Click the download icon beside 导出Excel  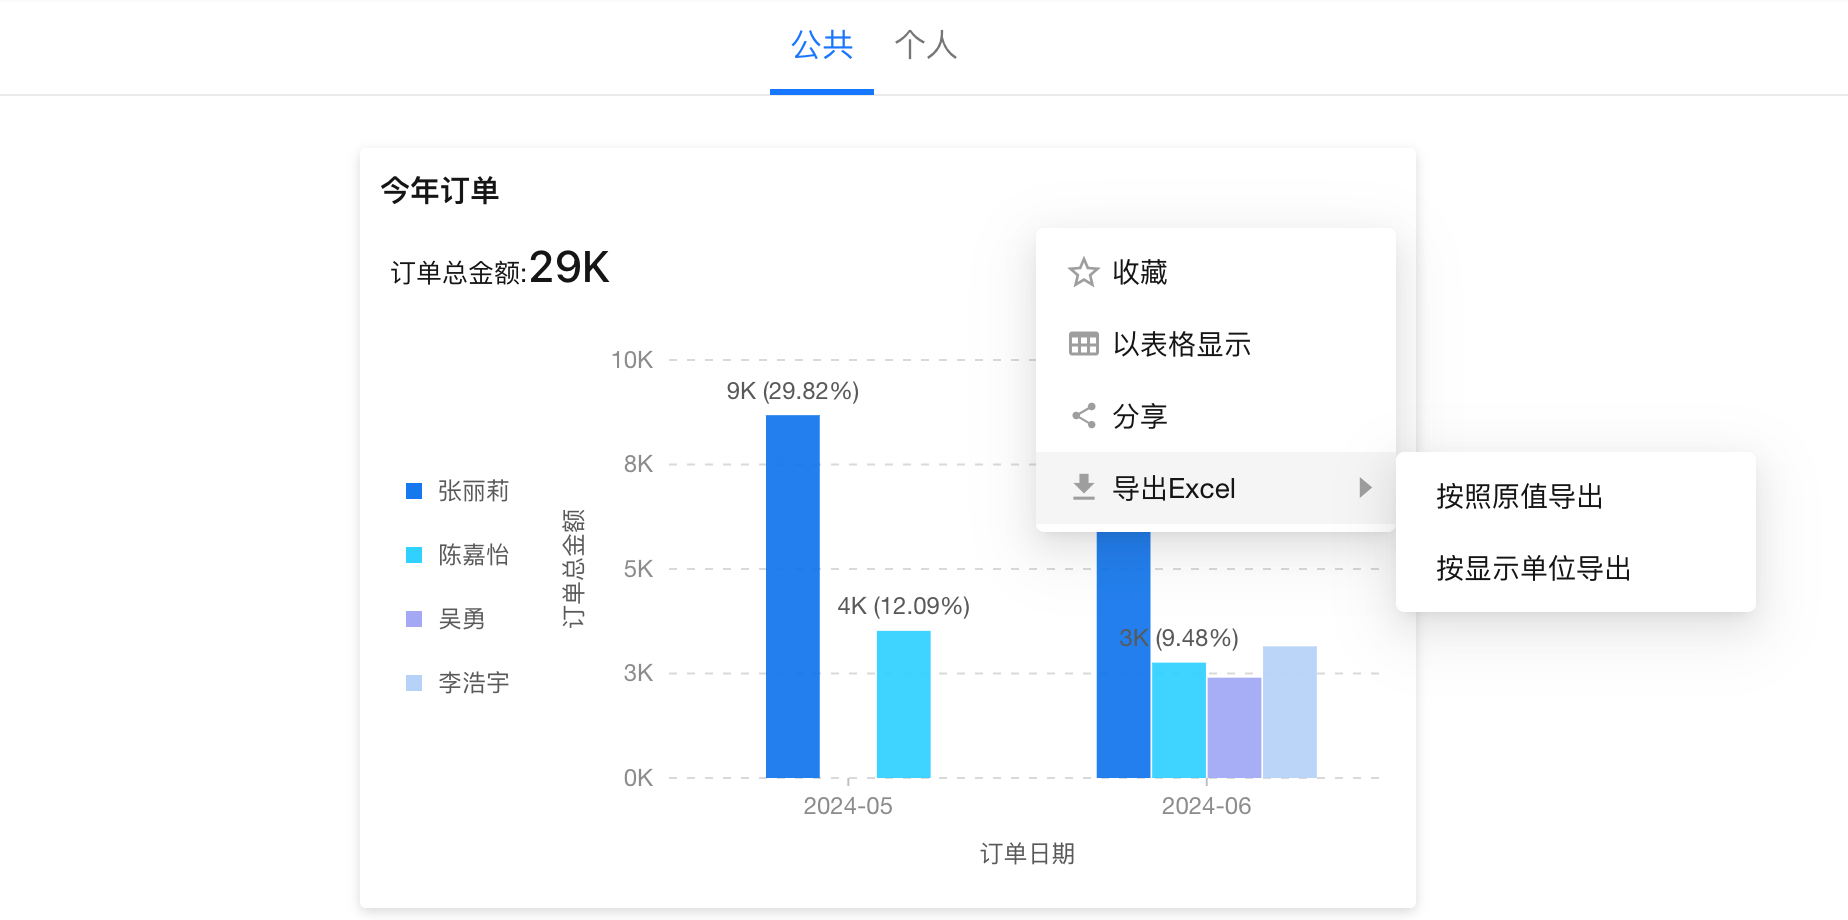click(x=1083, y=488)
